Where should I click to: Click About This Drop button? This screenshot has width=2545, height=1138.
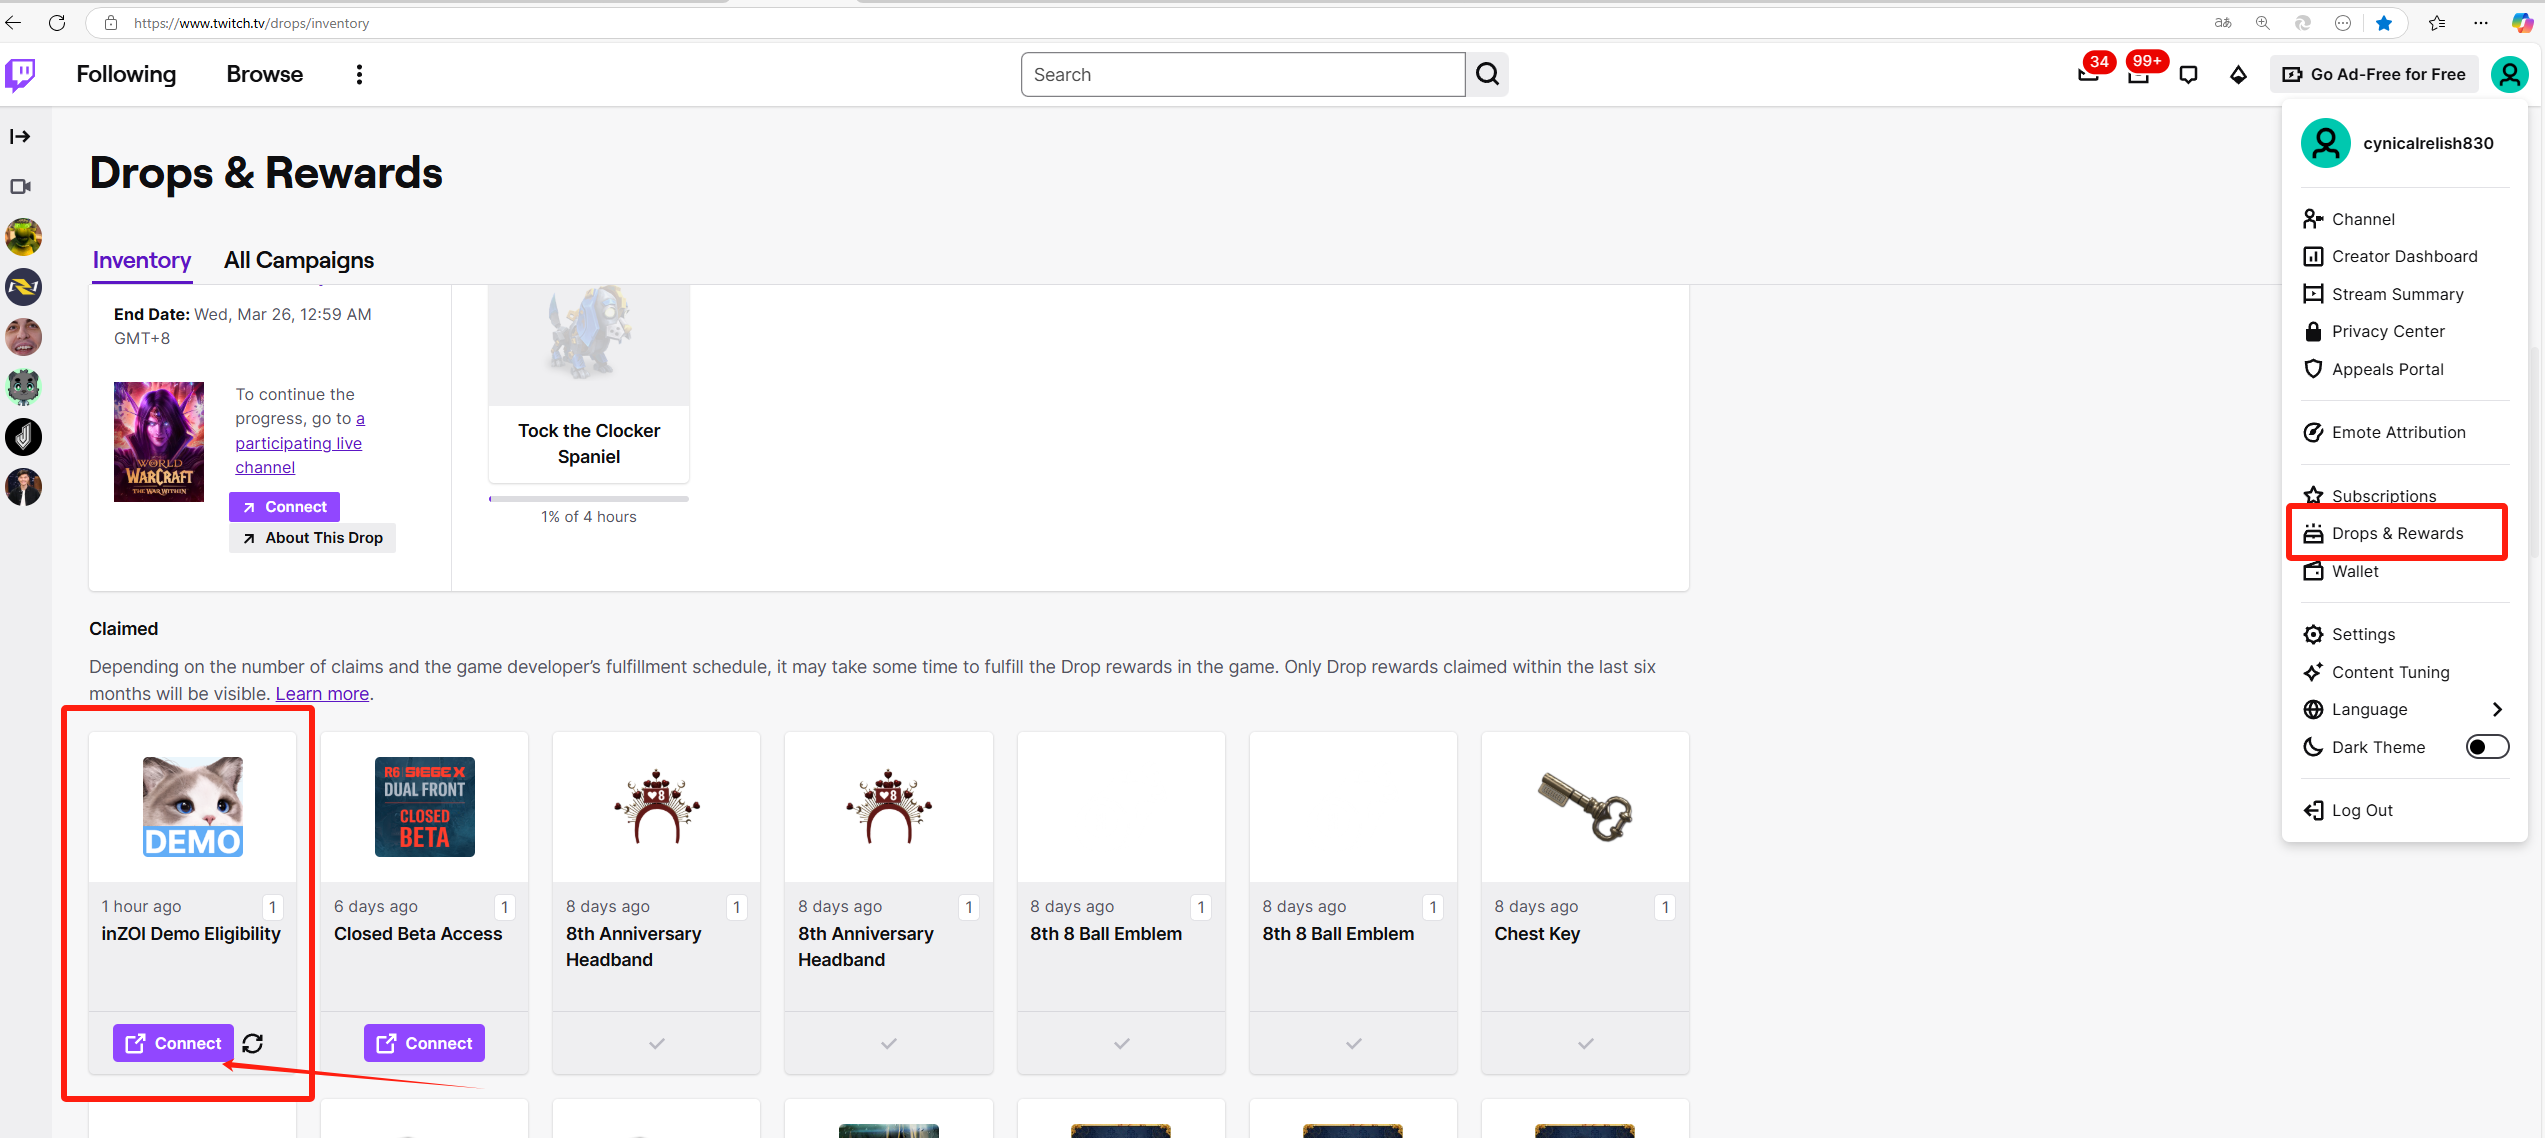[313, 538]
